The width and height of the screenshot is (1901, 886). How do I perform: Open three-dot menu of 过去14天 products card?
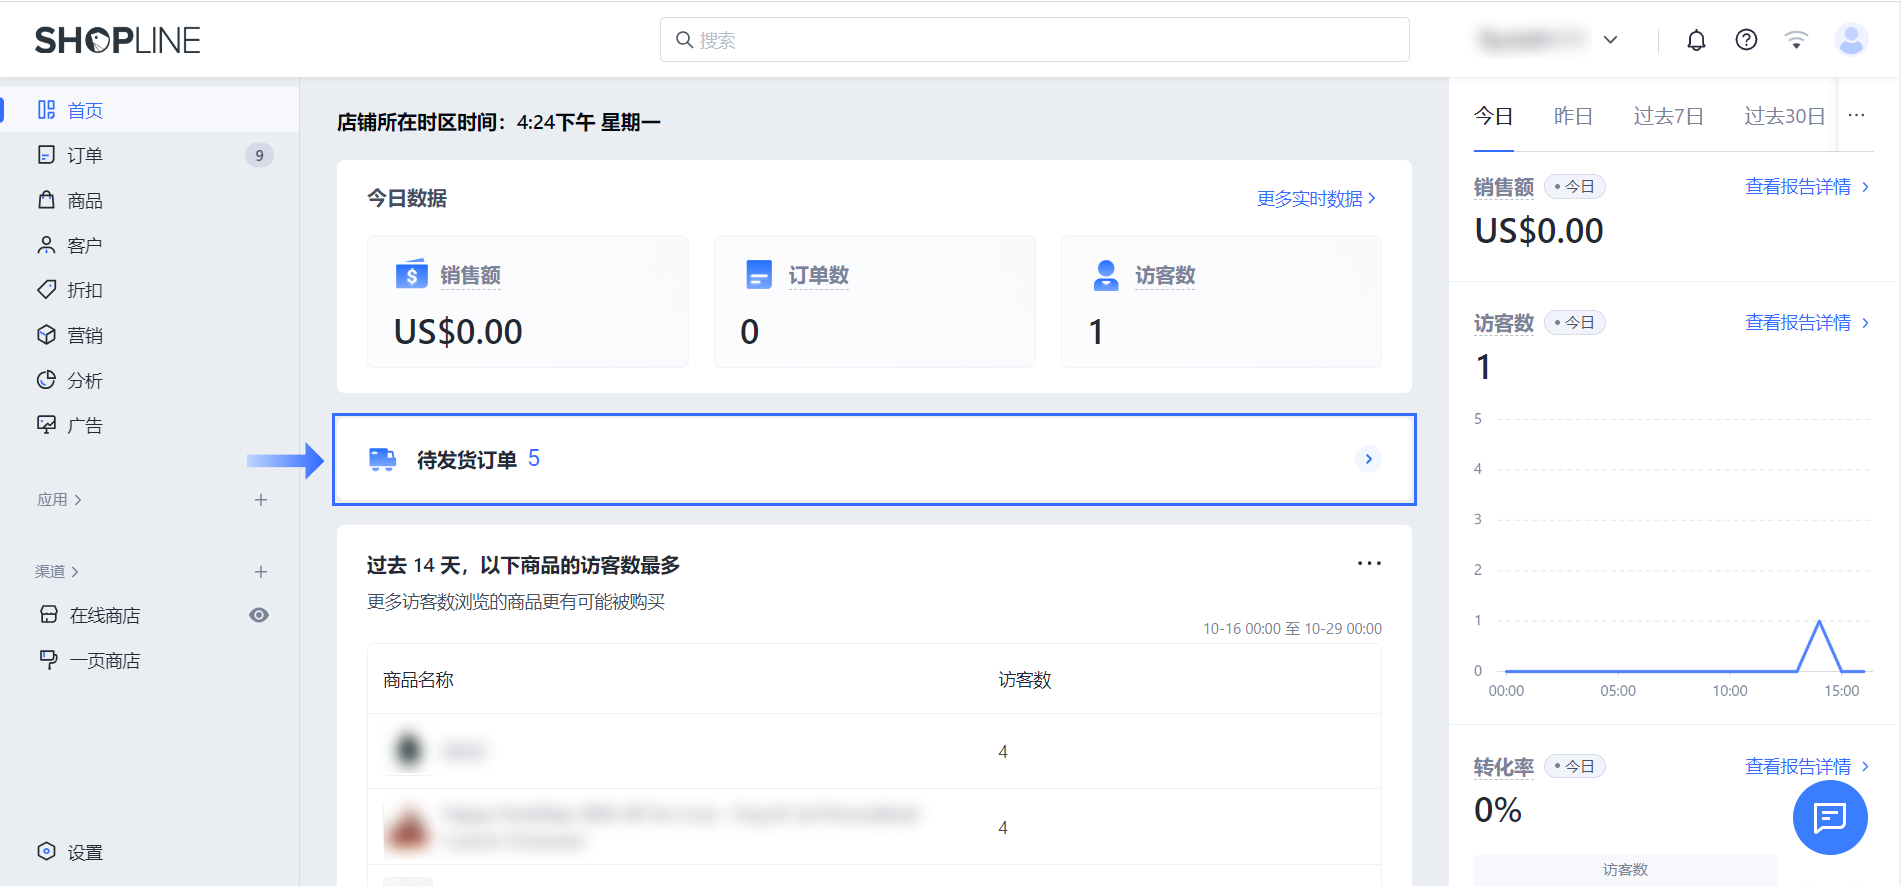pos(1369,564)
